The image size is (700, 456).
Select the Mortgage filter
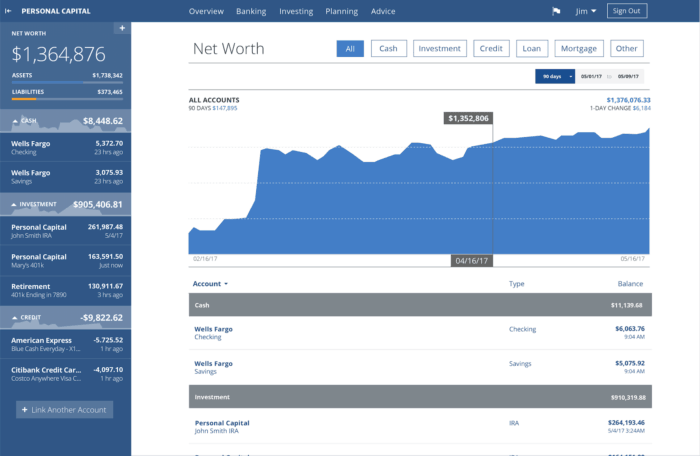(579, 49)
